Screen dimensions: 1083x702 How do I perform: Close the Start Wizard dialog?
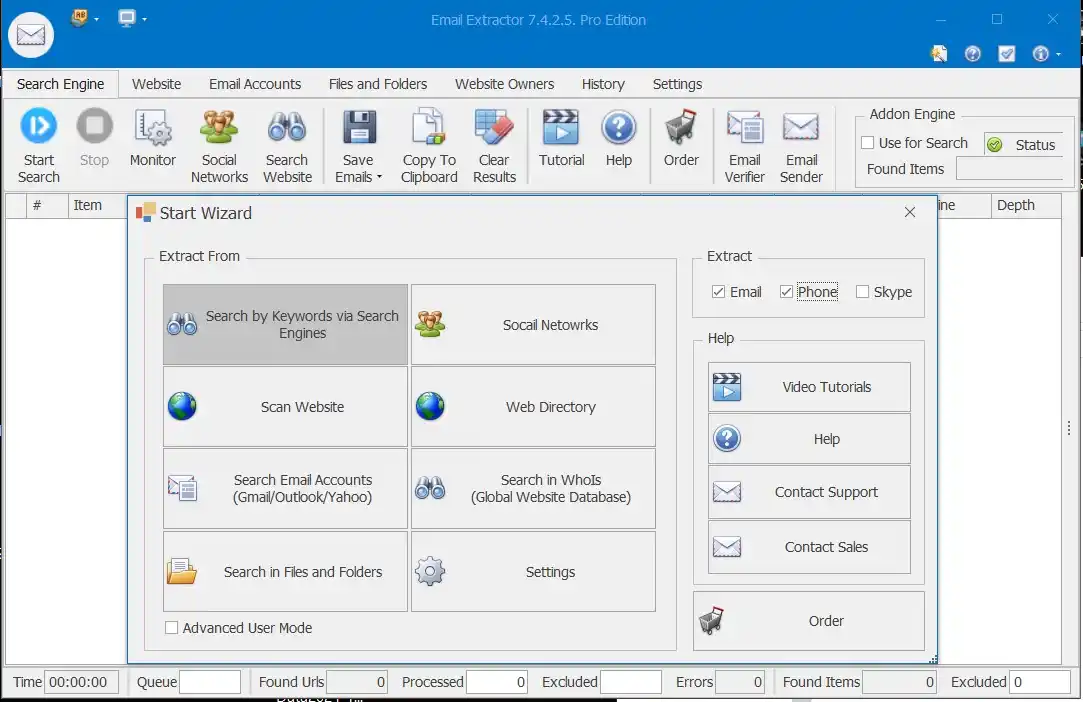(x=910, y=212)
